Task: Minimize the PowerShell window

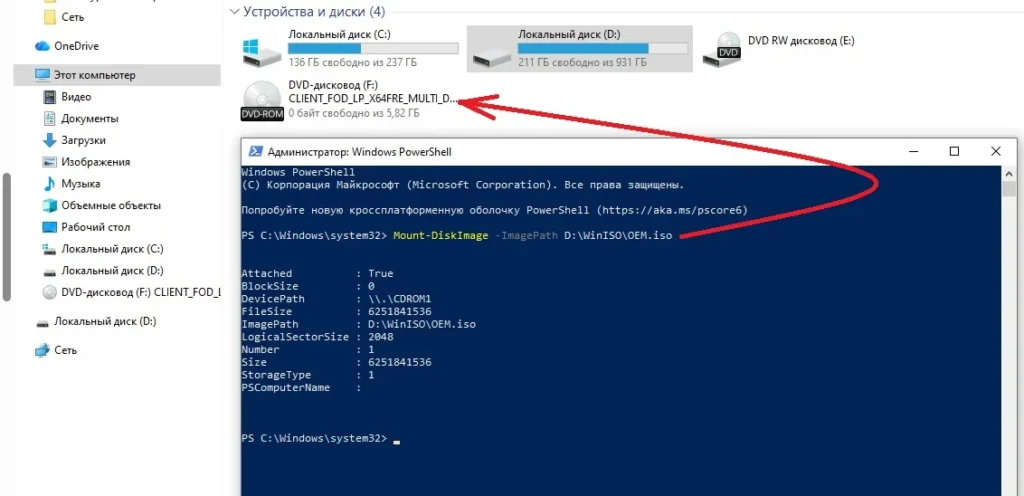Action: click(914, 151)
